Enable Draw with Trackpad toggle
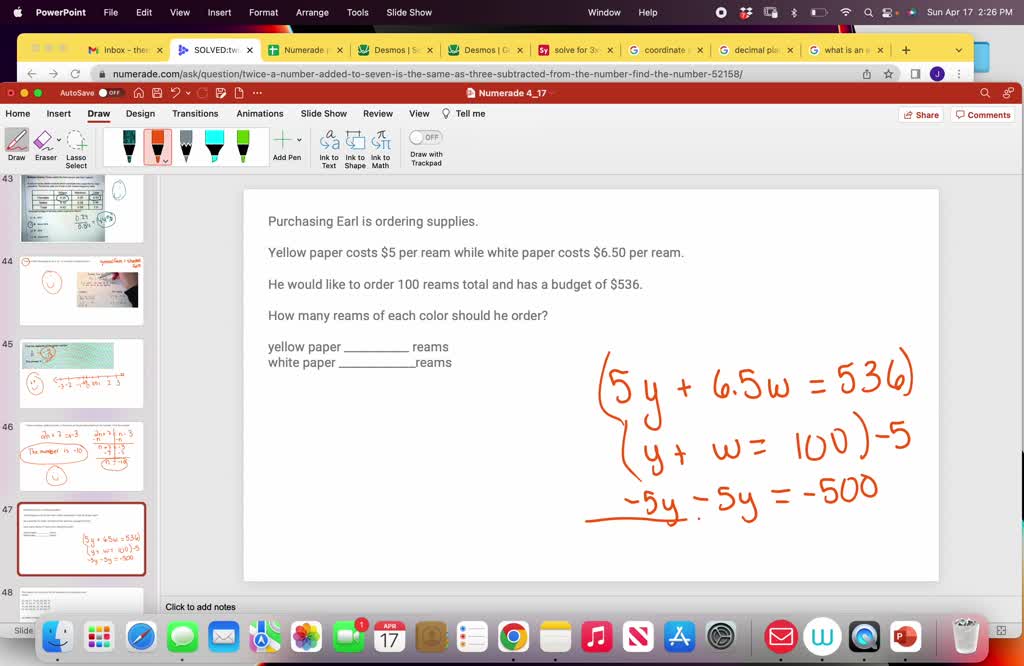Screen dimensions: 1024x666 tap(426, 137)
